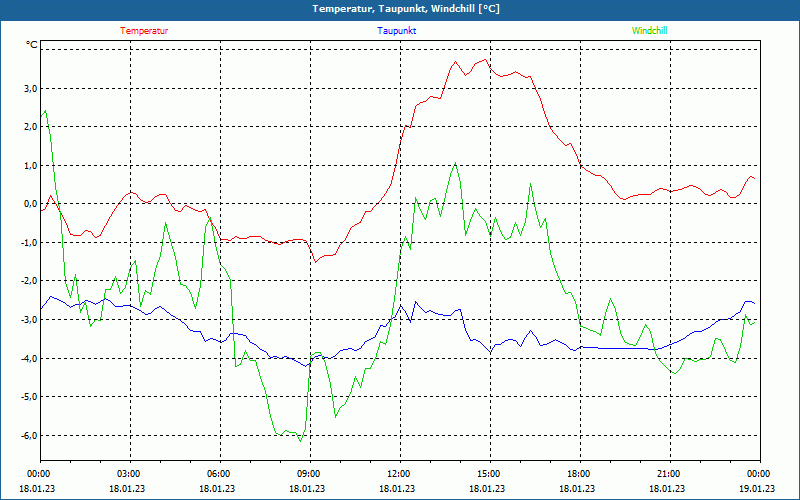
Task: Click the red Temperatur legend label
Action: coord(144,31)
